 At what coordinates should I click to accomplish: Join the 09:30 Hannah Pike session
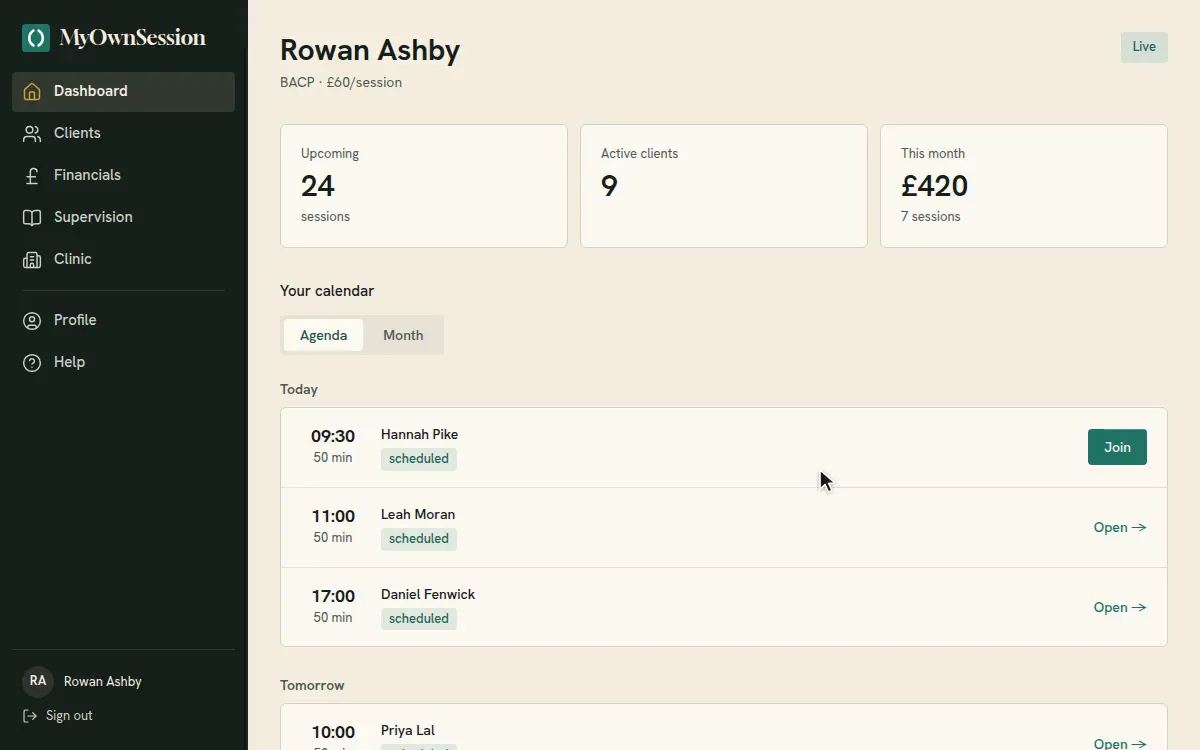point(1117,447)
